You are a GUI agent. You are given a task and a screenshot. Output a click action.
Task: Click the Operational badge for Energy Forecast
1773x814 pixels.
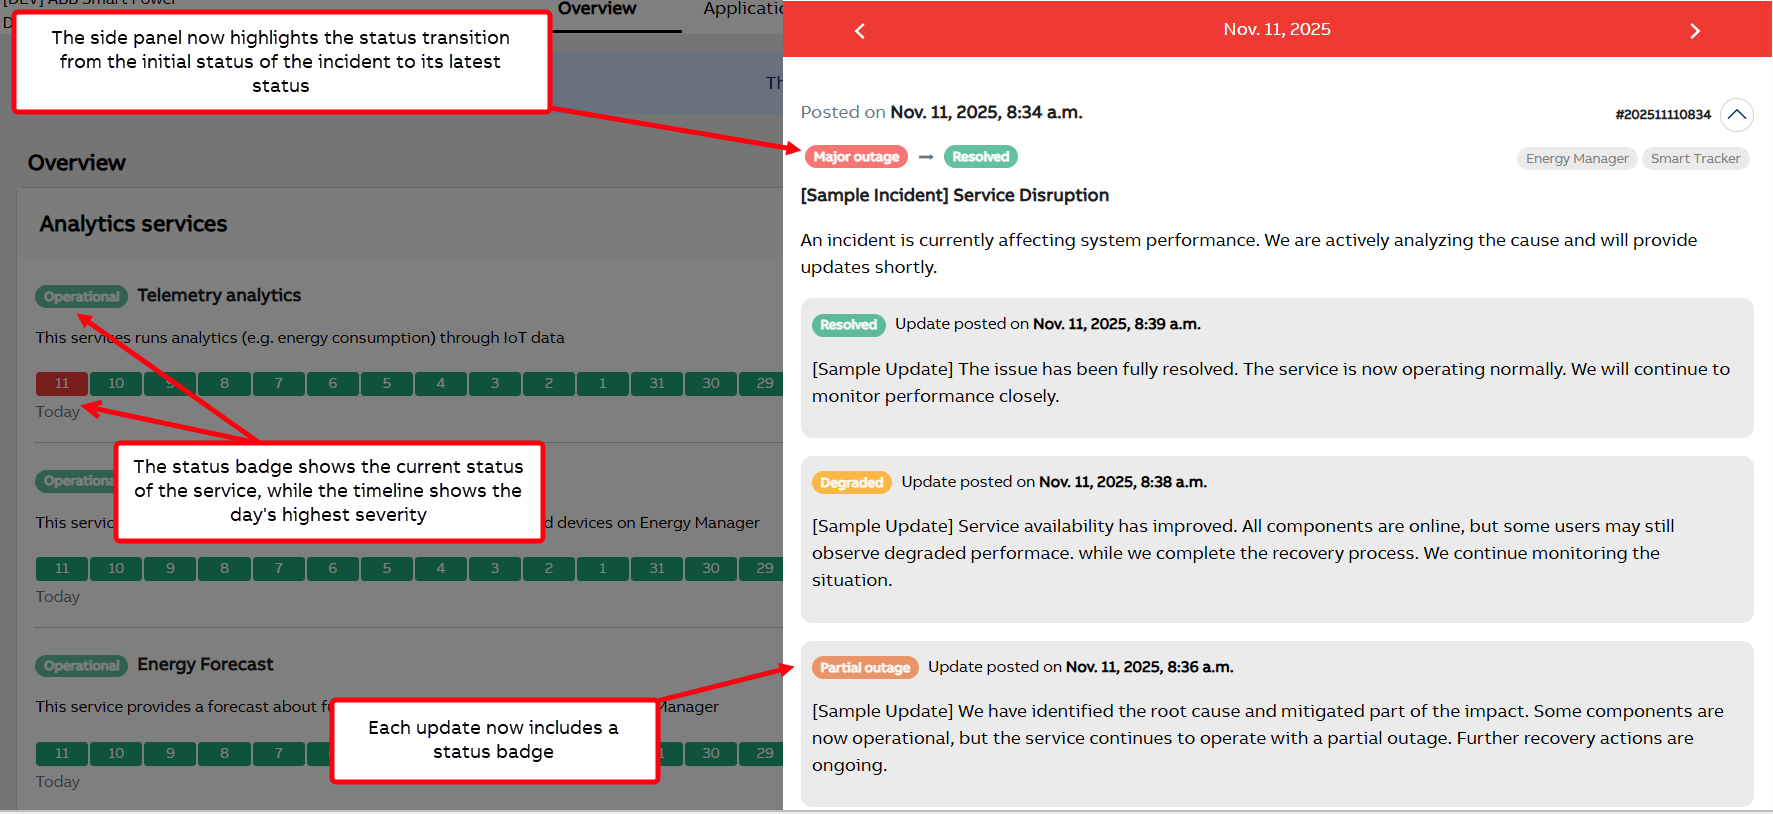pos(82,666)
